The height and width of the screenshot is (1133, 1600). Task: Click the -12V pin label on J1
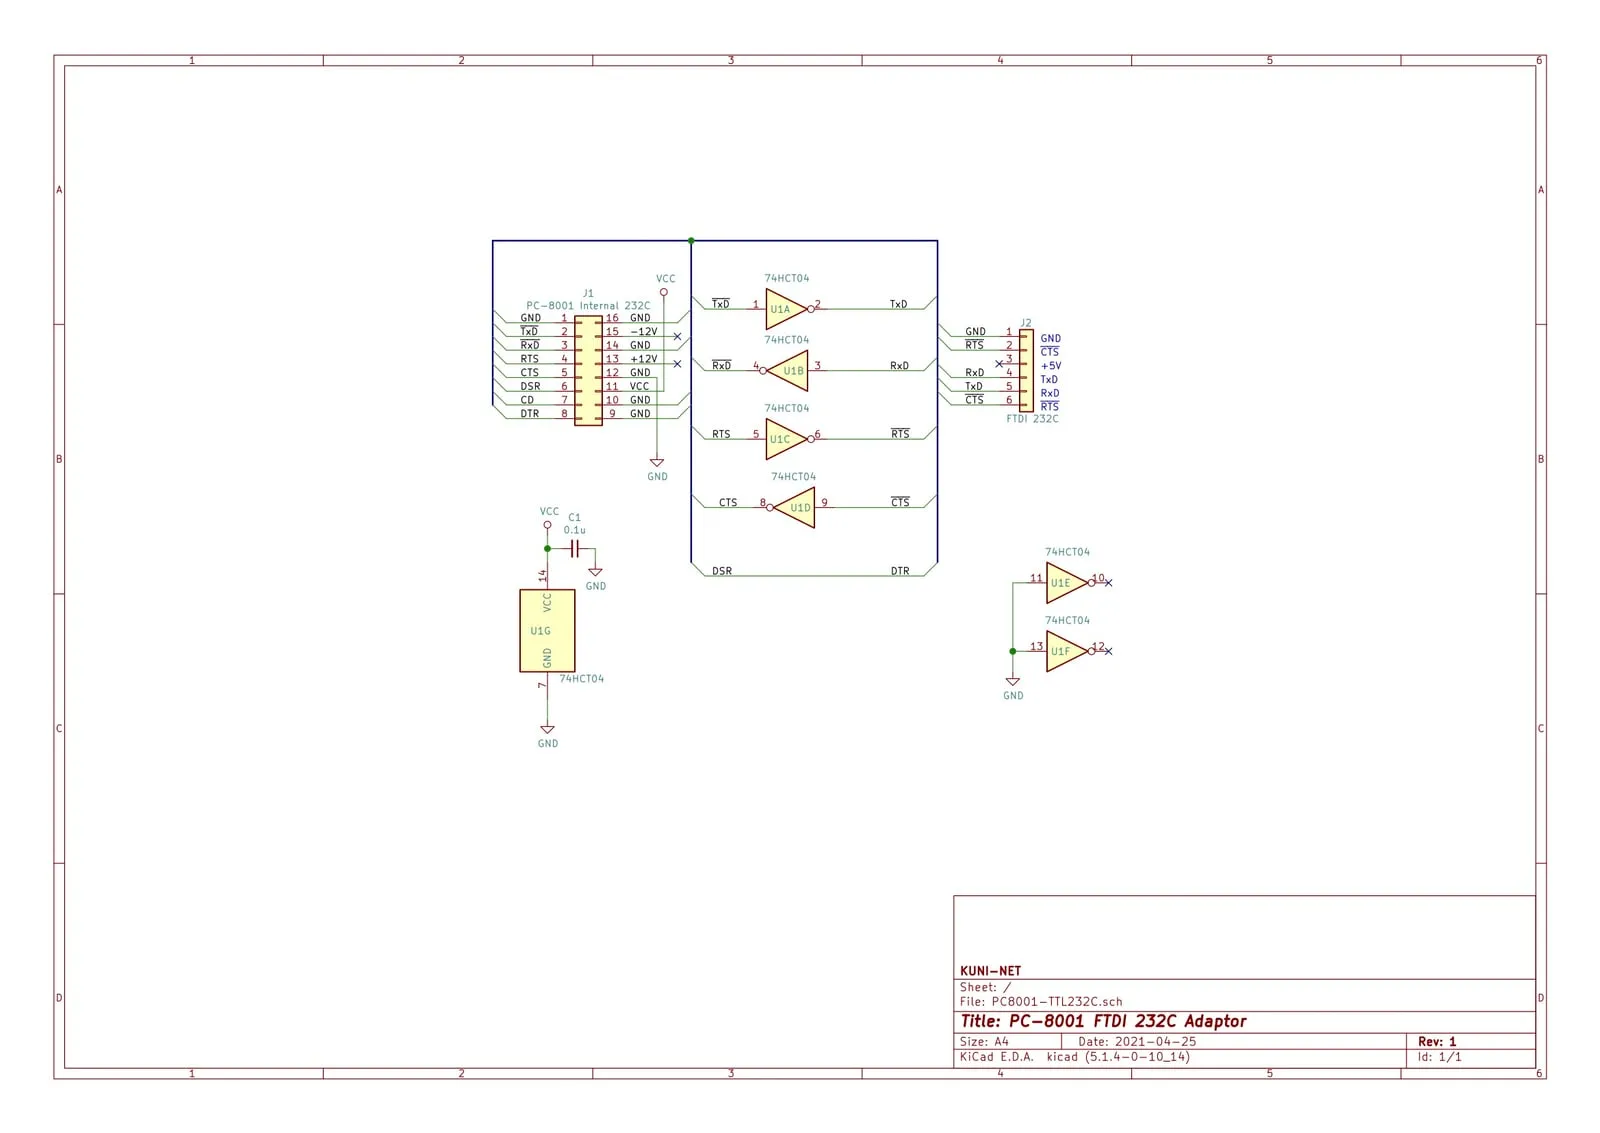[644, 332]
